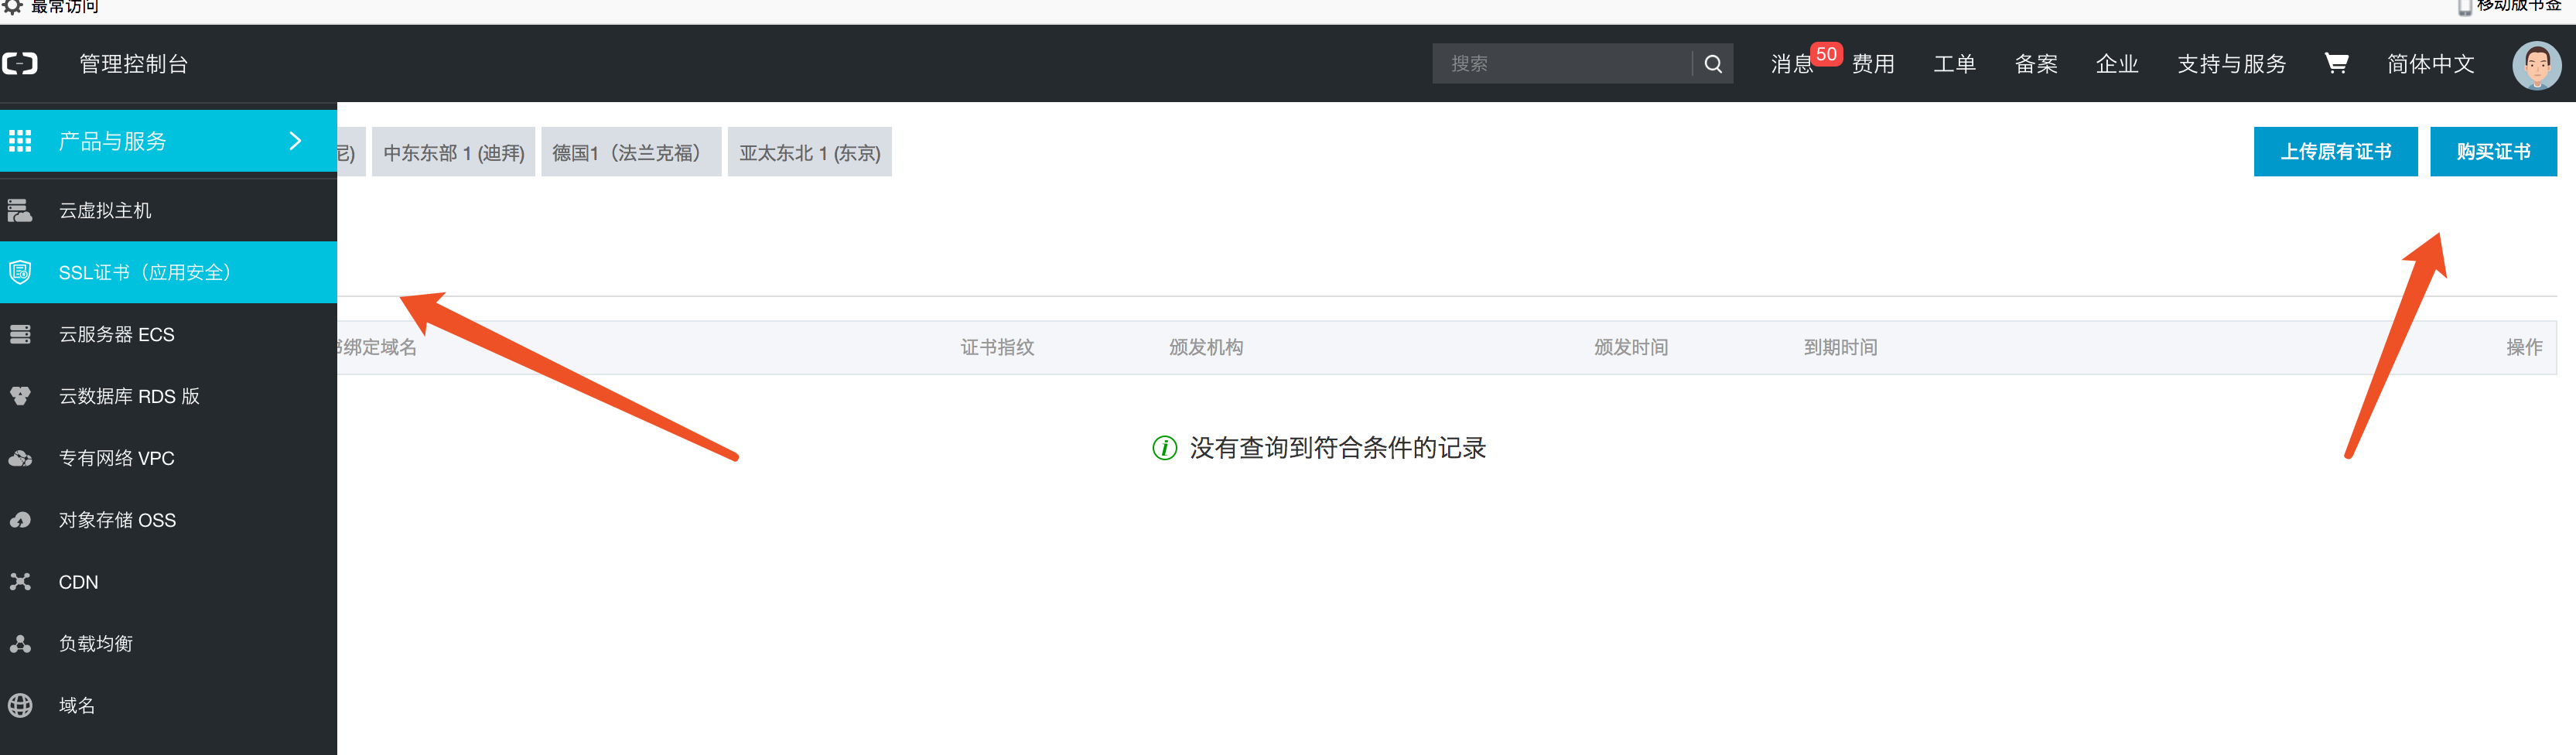
Task: Open 专有网络 VPC sidebar item
Action: (168, 458)
